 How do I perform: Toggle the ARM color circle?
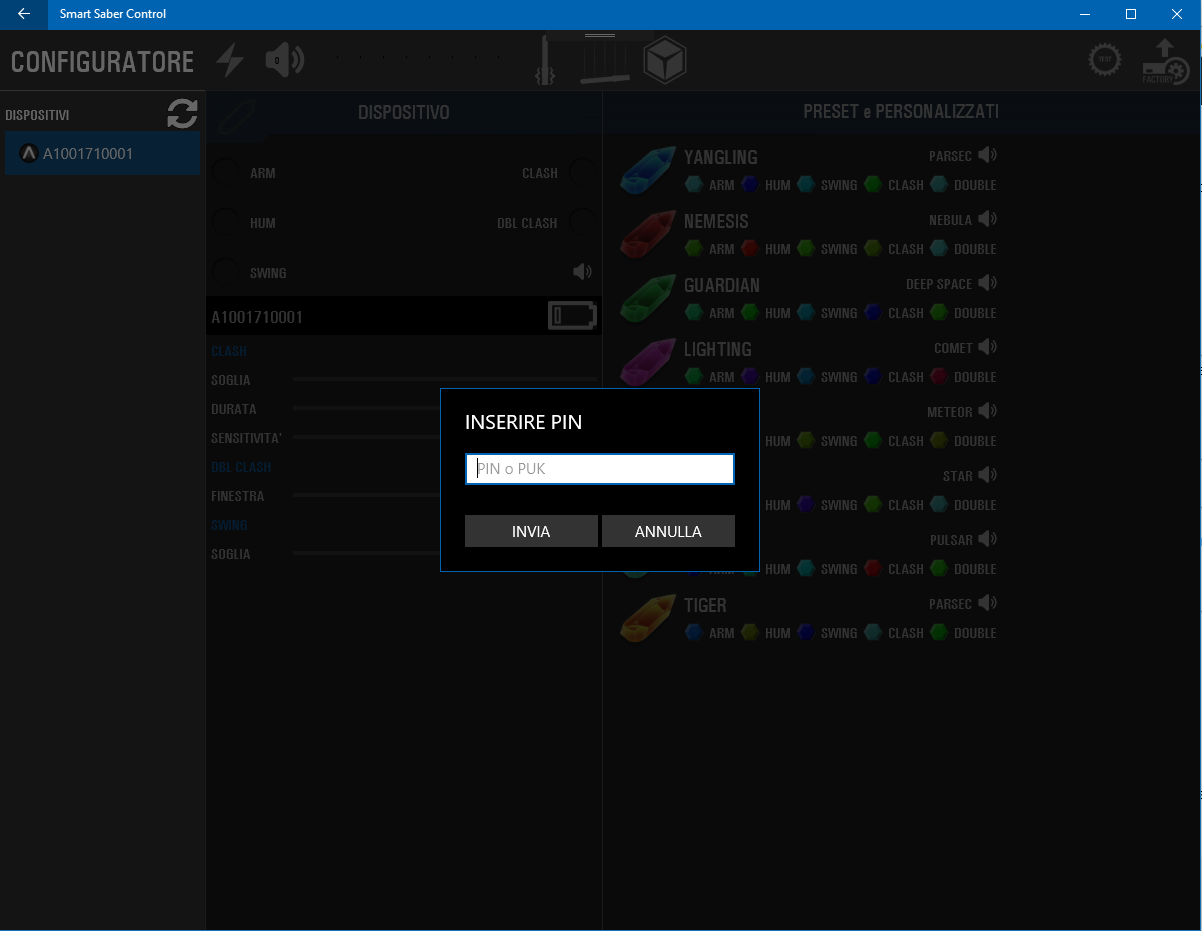coord(226,172)
